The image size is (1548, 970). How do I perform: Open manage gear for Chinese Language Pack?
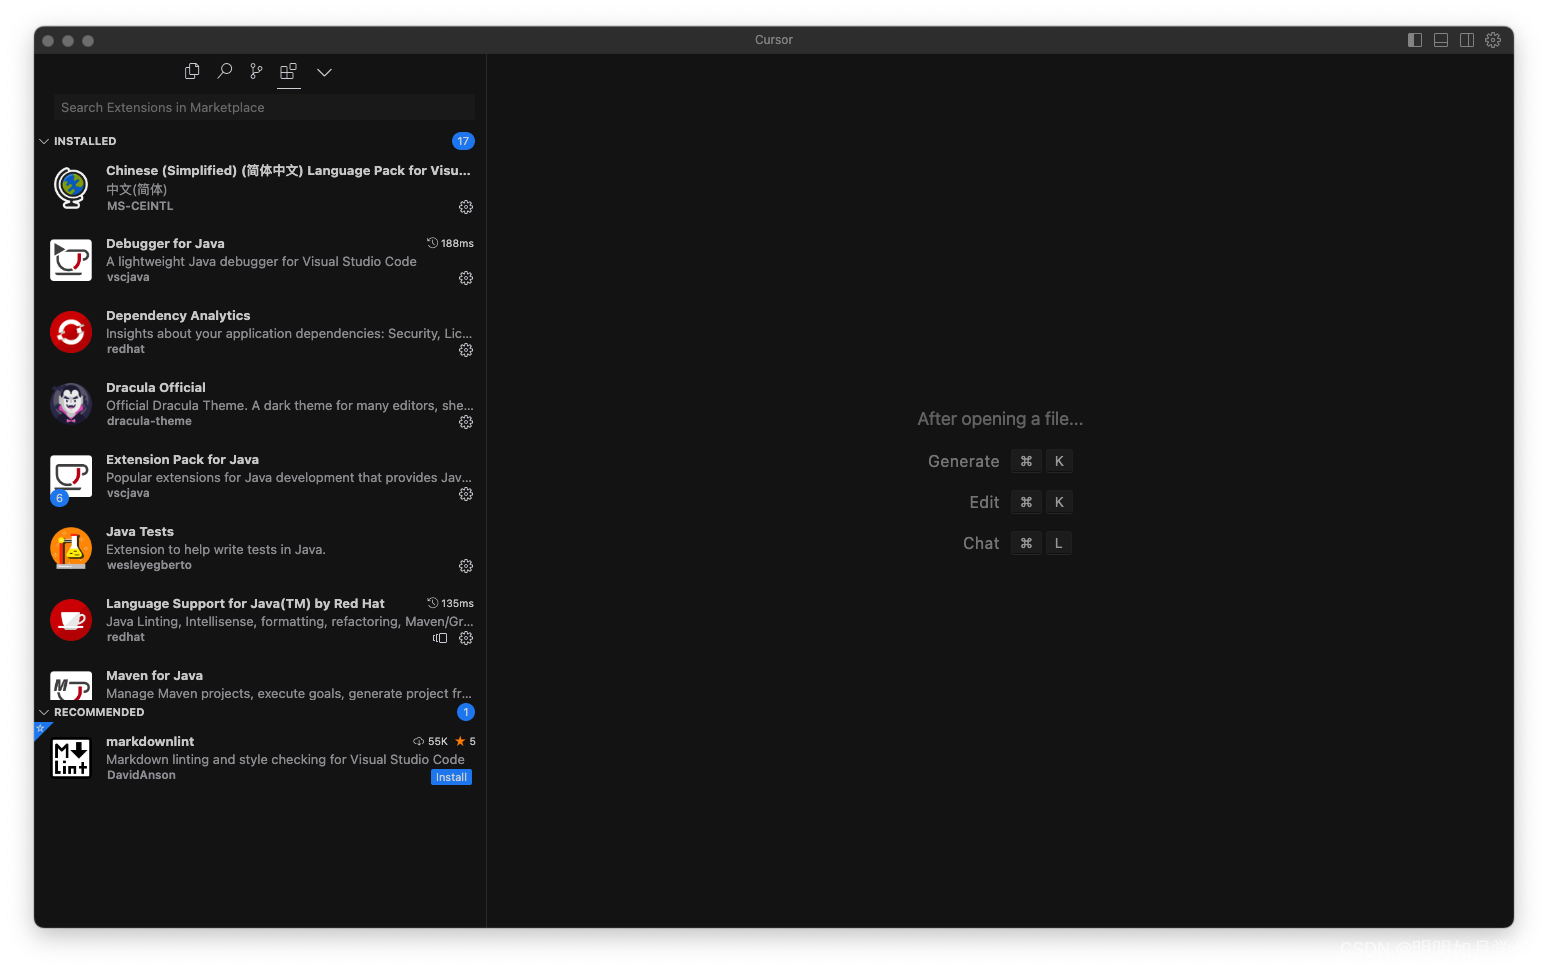pos(466,207)
